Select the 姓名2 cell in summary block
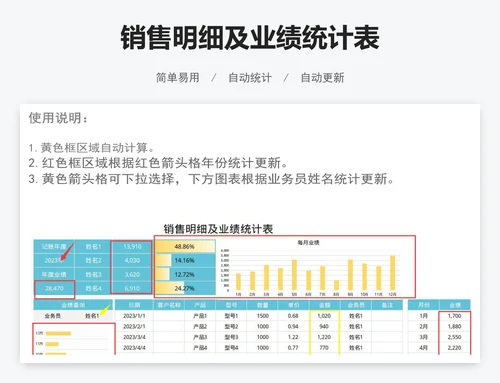 [x=93, y=260]
